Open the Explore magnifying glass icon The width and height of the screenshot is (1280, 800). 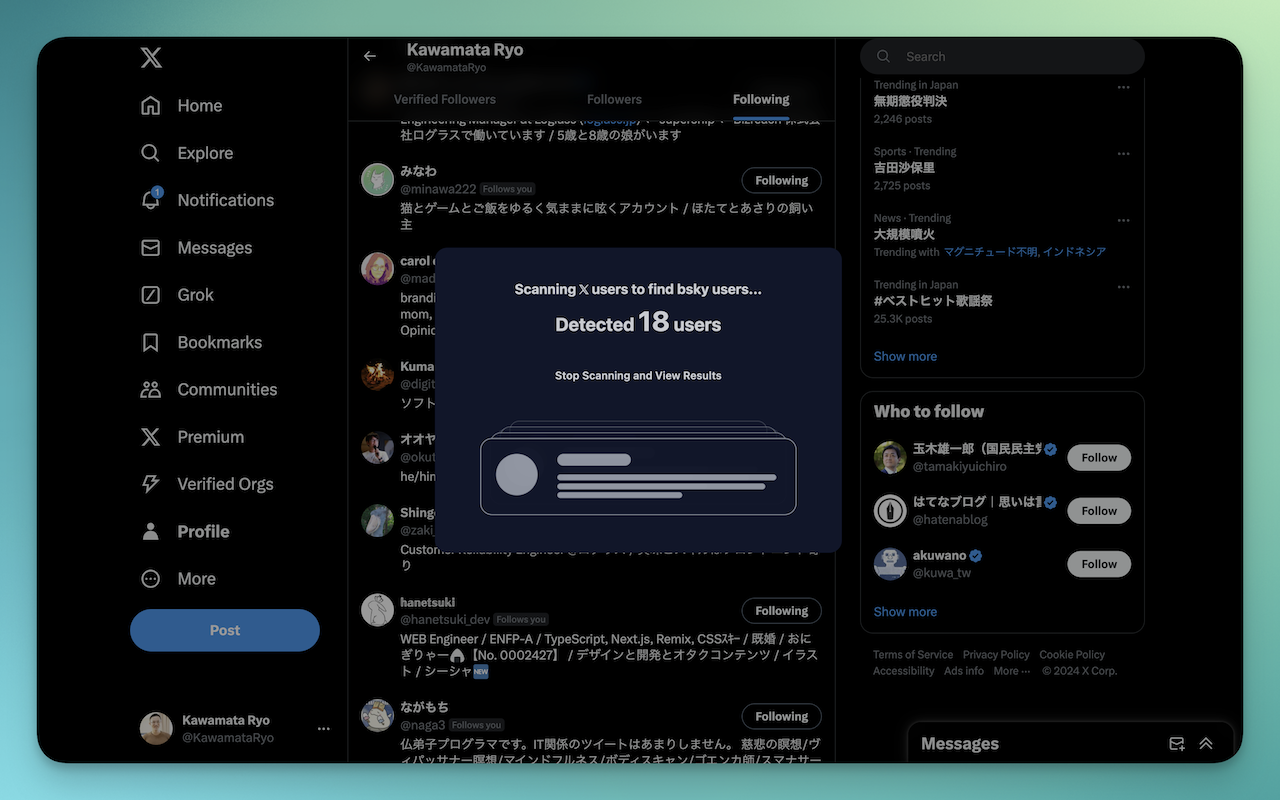[150, 153]
